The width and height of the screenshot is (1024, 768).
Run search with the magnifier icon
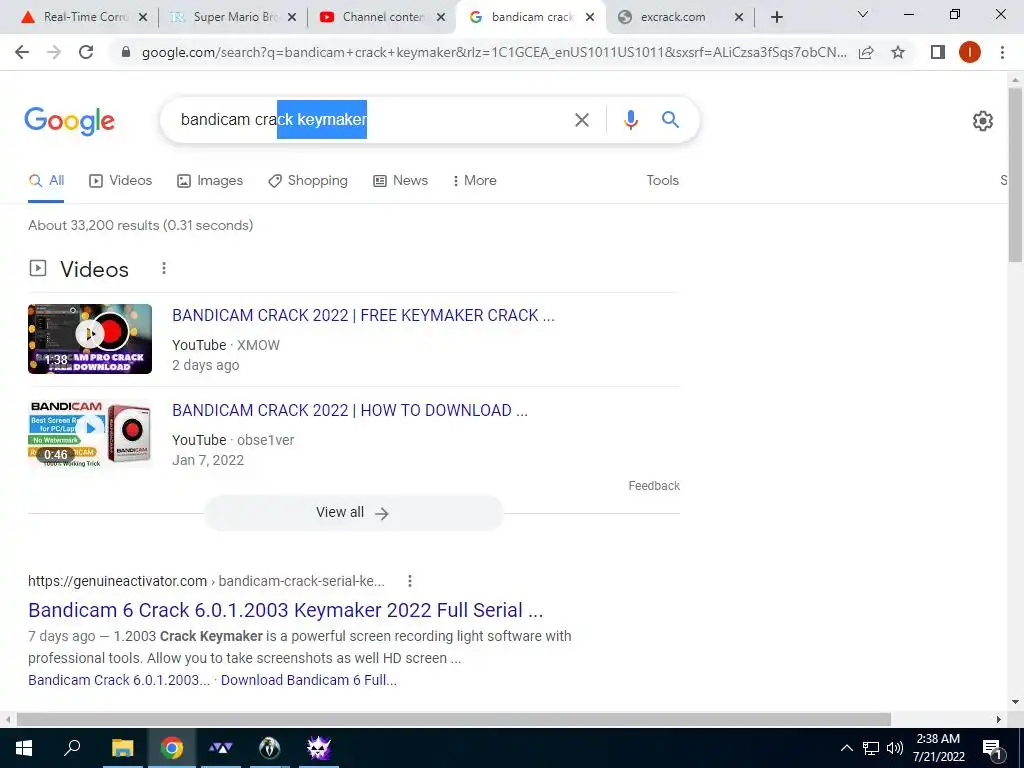[670, 120]
